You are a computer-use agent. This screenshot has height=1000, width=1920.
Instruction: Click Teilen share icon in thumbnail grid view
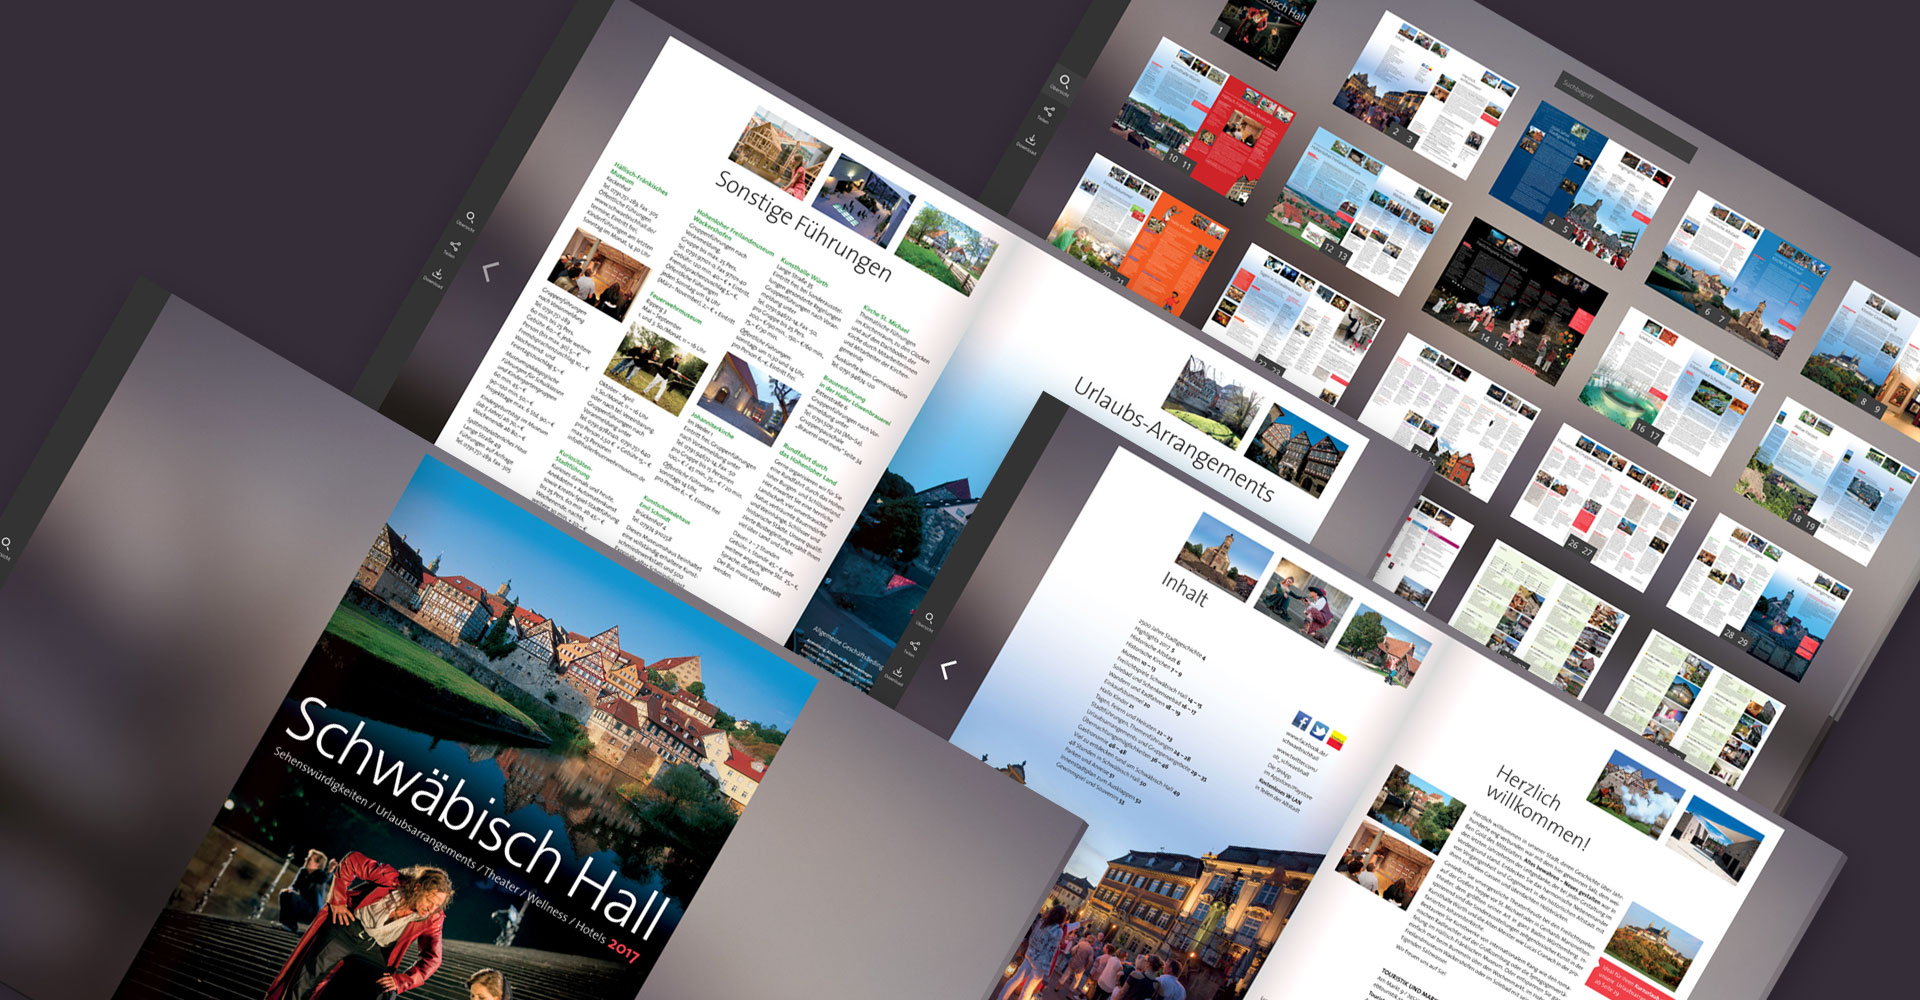pos(1048,111)
